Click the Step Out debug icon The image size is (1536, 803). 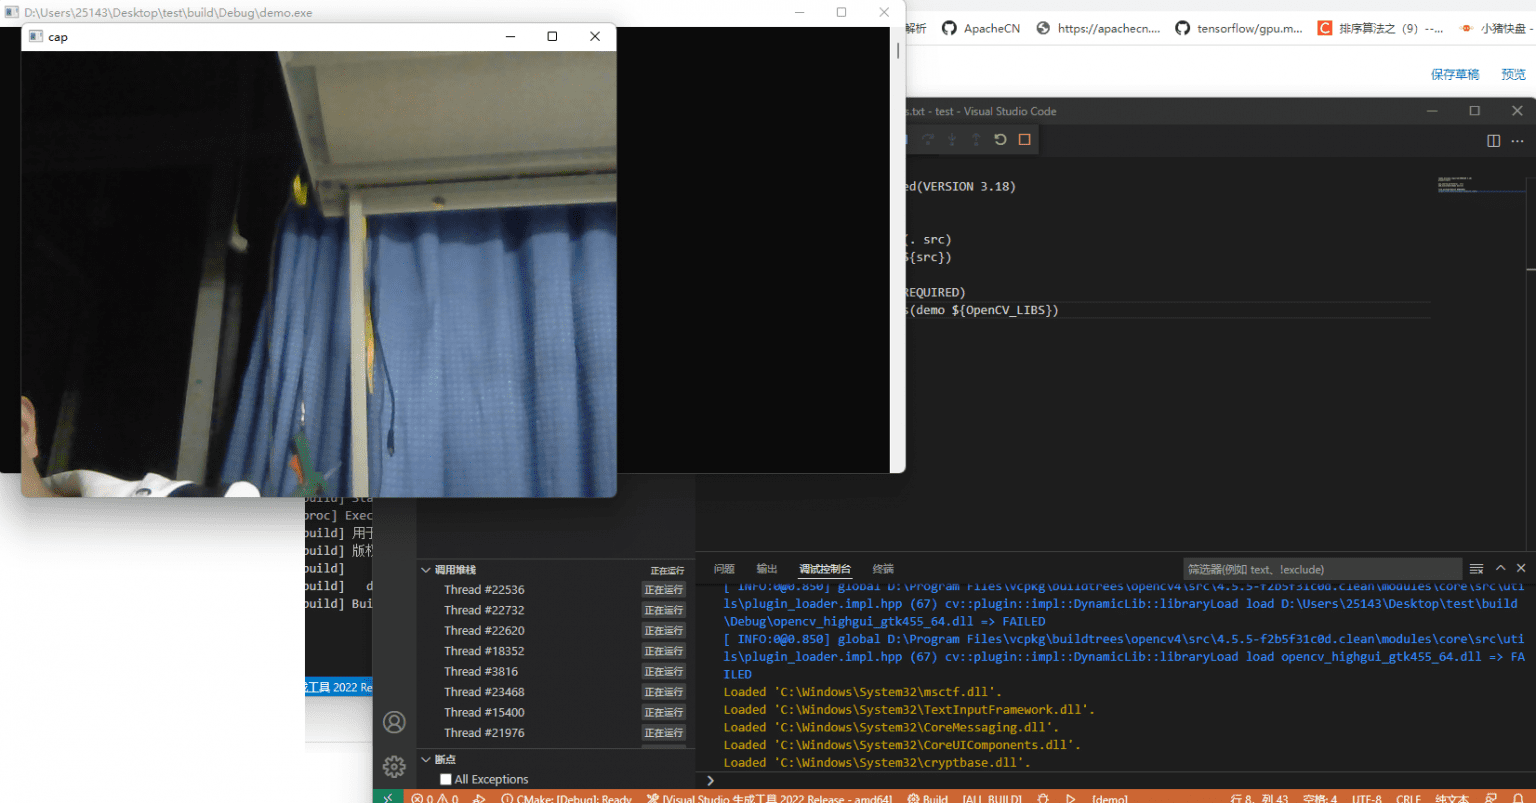(974, 139)
